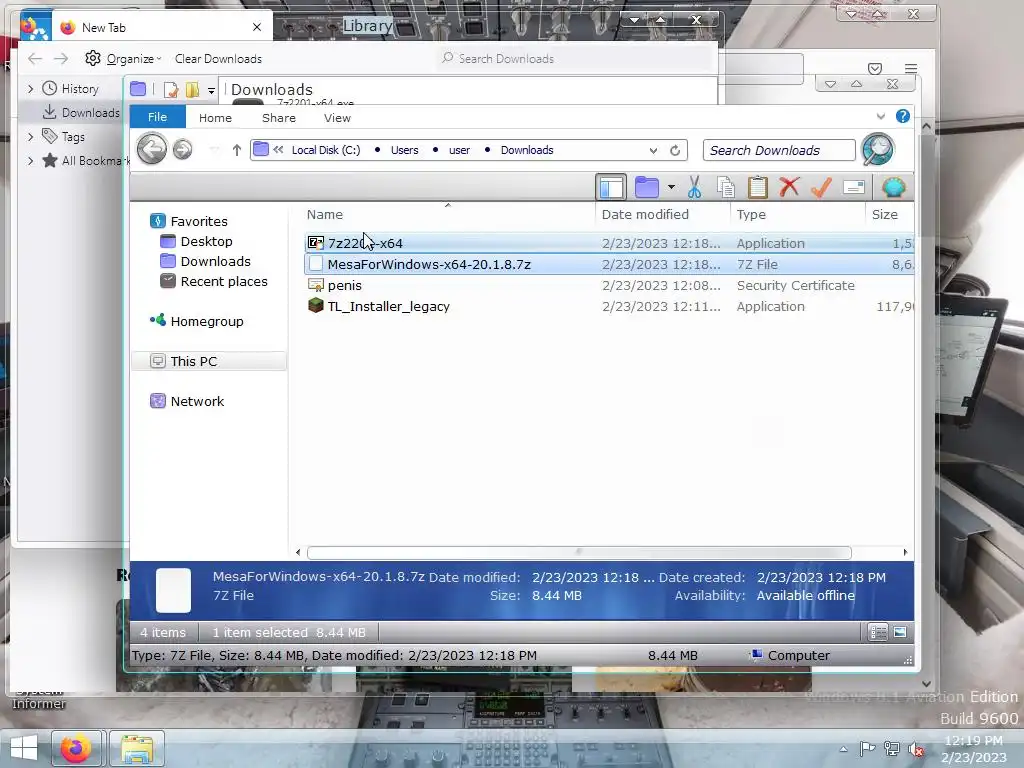Click File Explorer taskbar icon
1024x768 pixels.
tap(136, 748)
